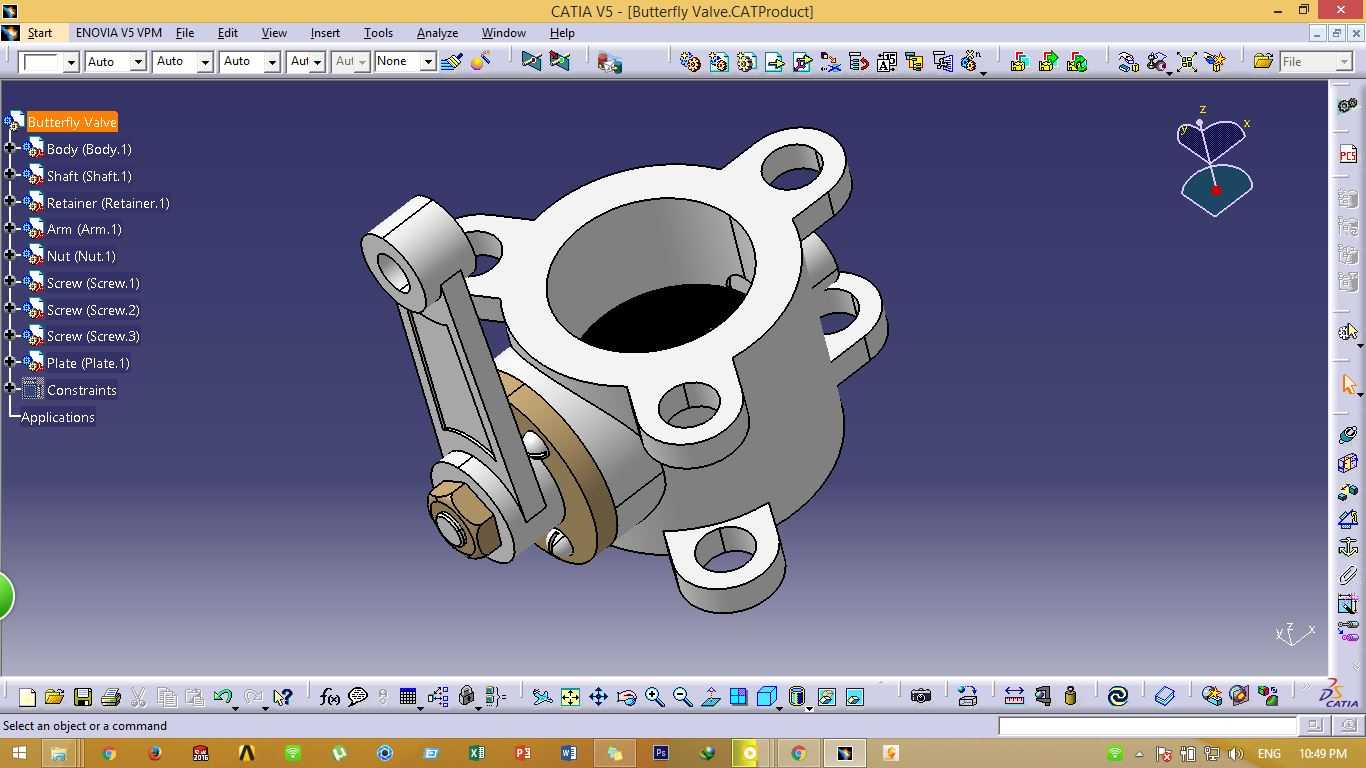Click the Normal View icon
The image size is (1366, 768).
[710, 697]
